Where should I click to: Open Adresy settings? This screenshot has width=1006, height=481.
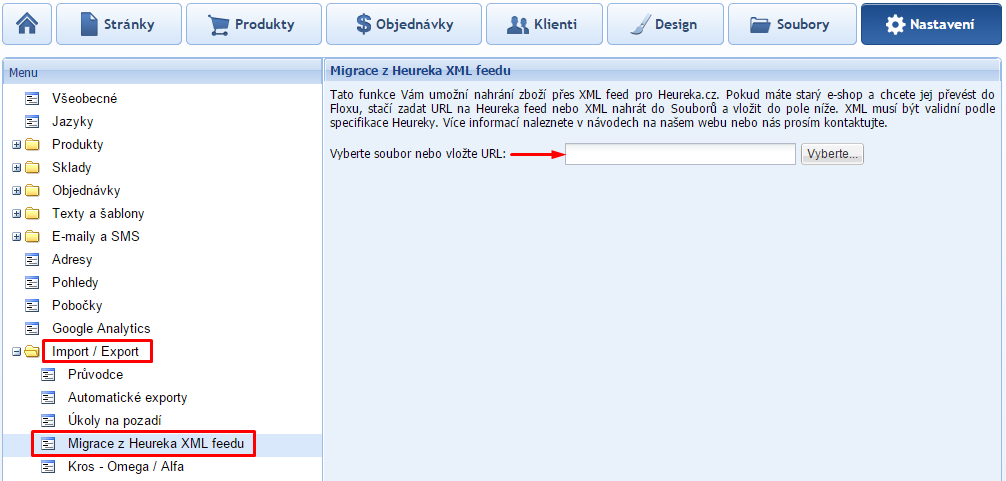(72, 260)
